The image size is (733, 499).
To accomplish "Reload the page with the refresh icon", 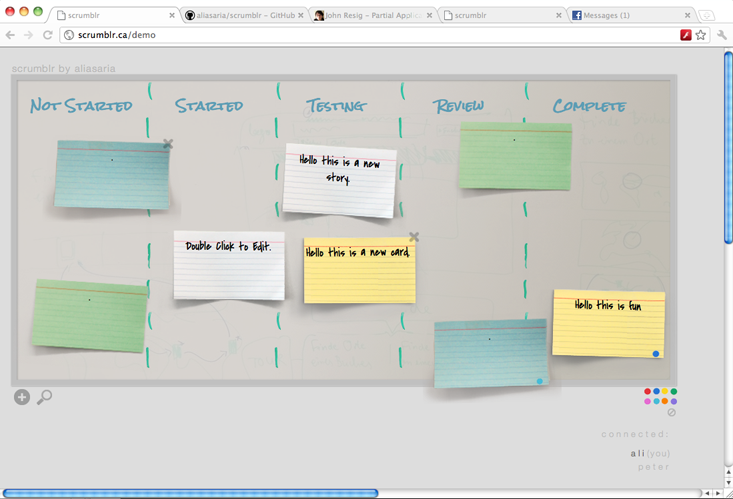I will (x=47, y=35).
